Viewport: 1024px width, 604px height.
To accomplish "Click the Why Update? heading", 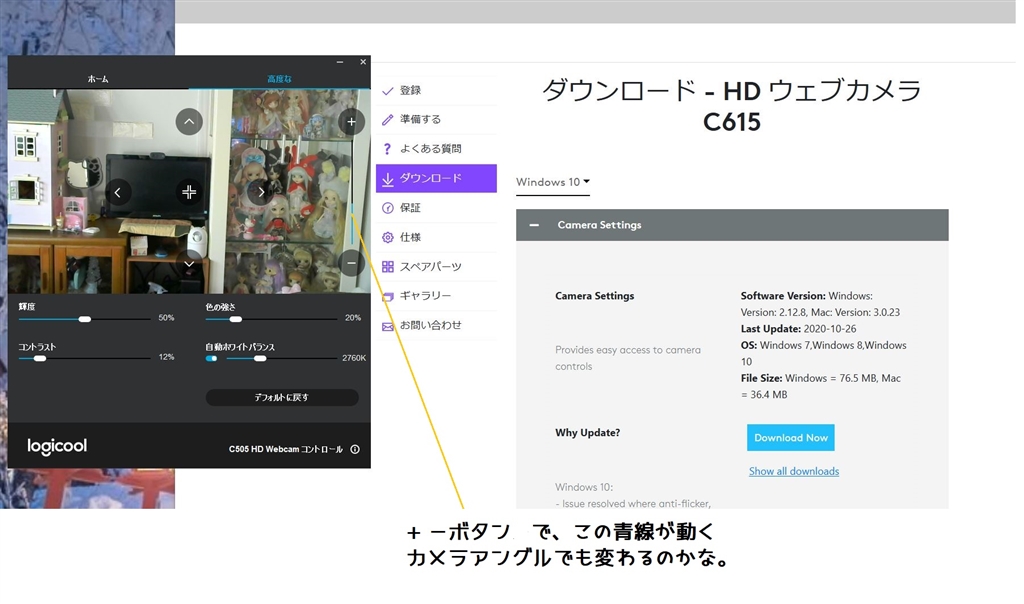I will (x=588, y=433).
